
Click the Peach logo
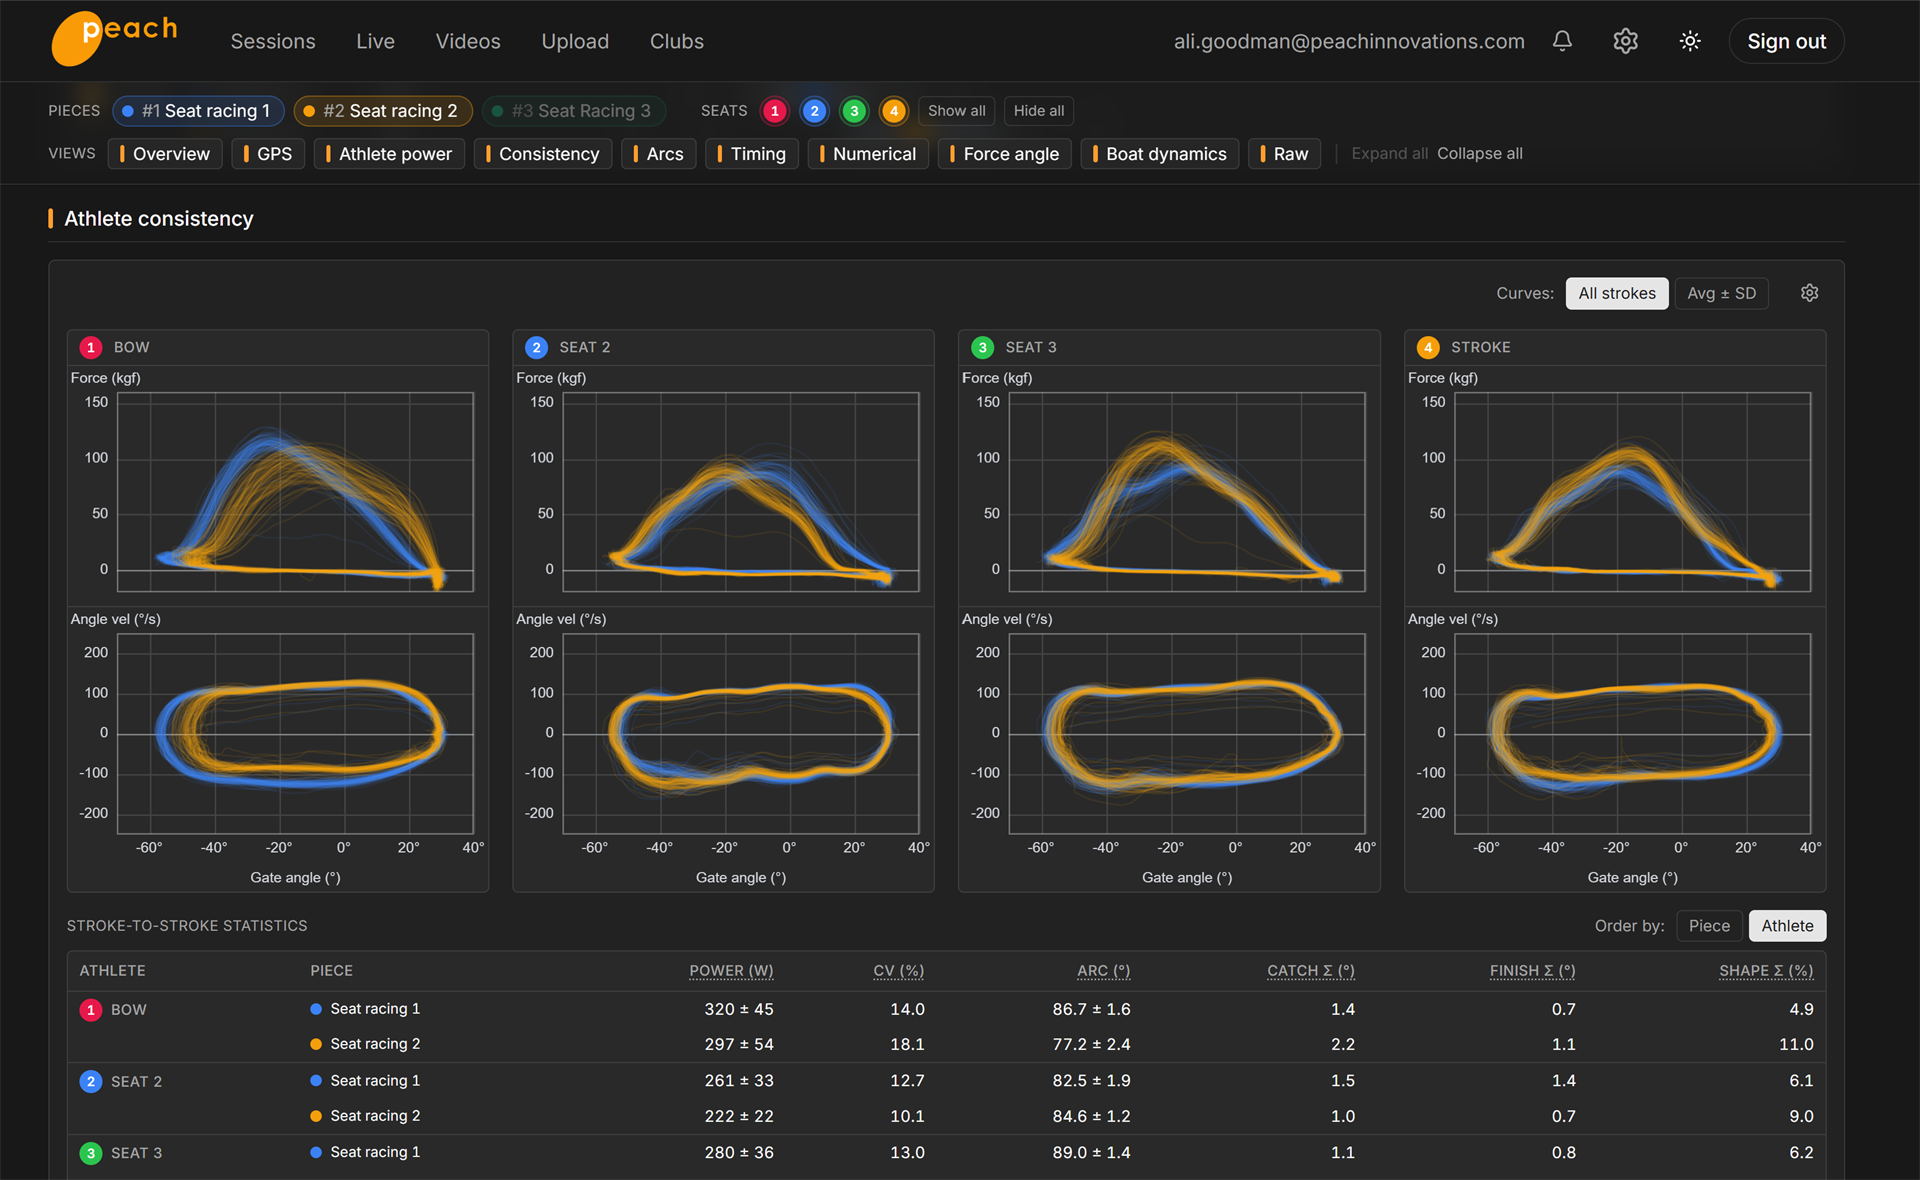(114, 38)
